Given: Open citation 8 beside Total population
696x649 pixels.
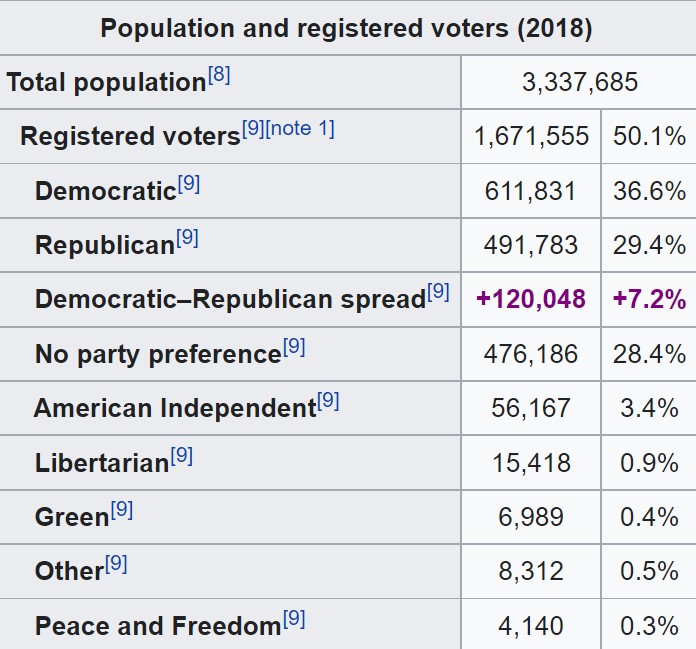Looking at the screenshot, I should pos(219,76).
